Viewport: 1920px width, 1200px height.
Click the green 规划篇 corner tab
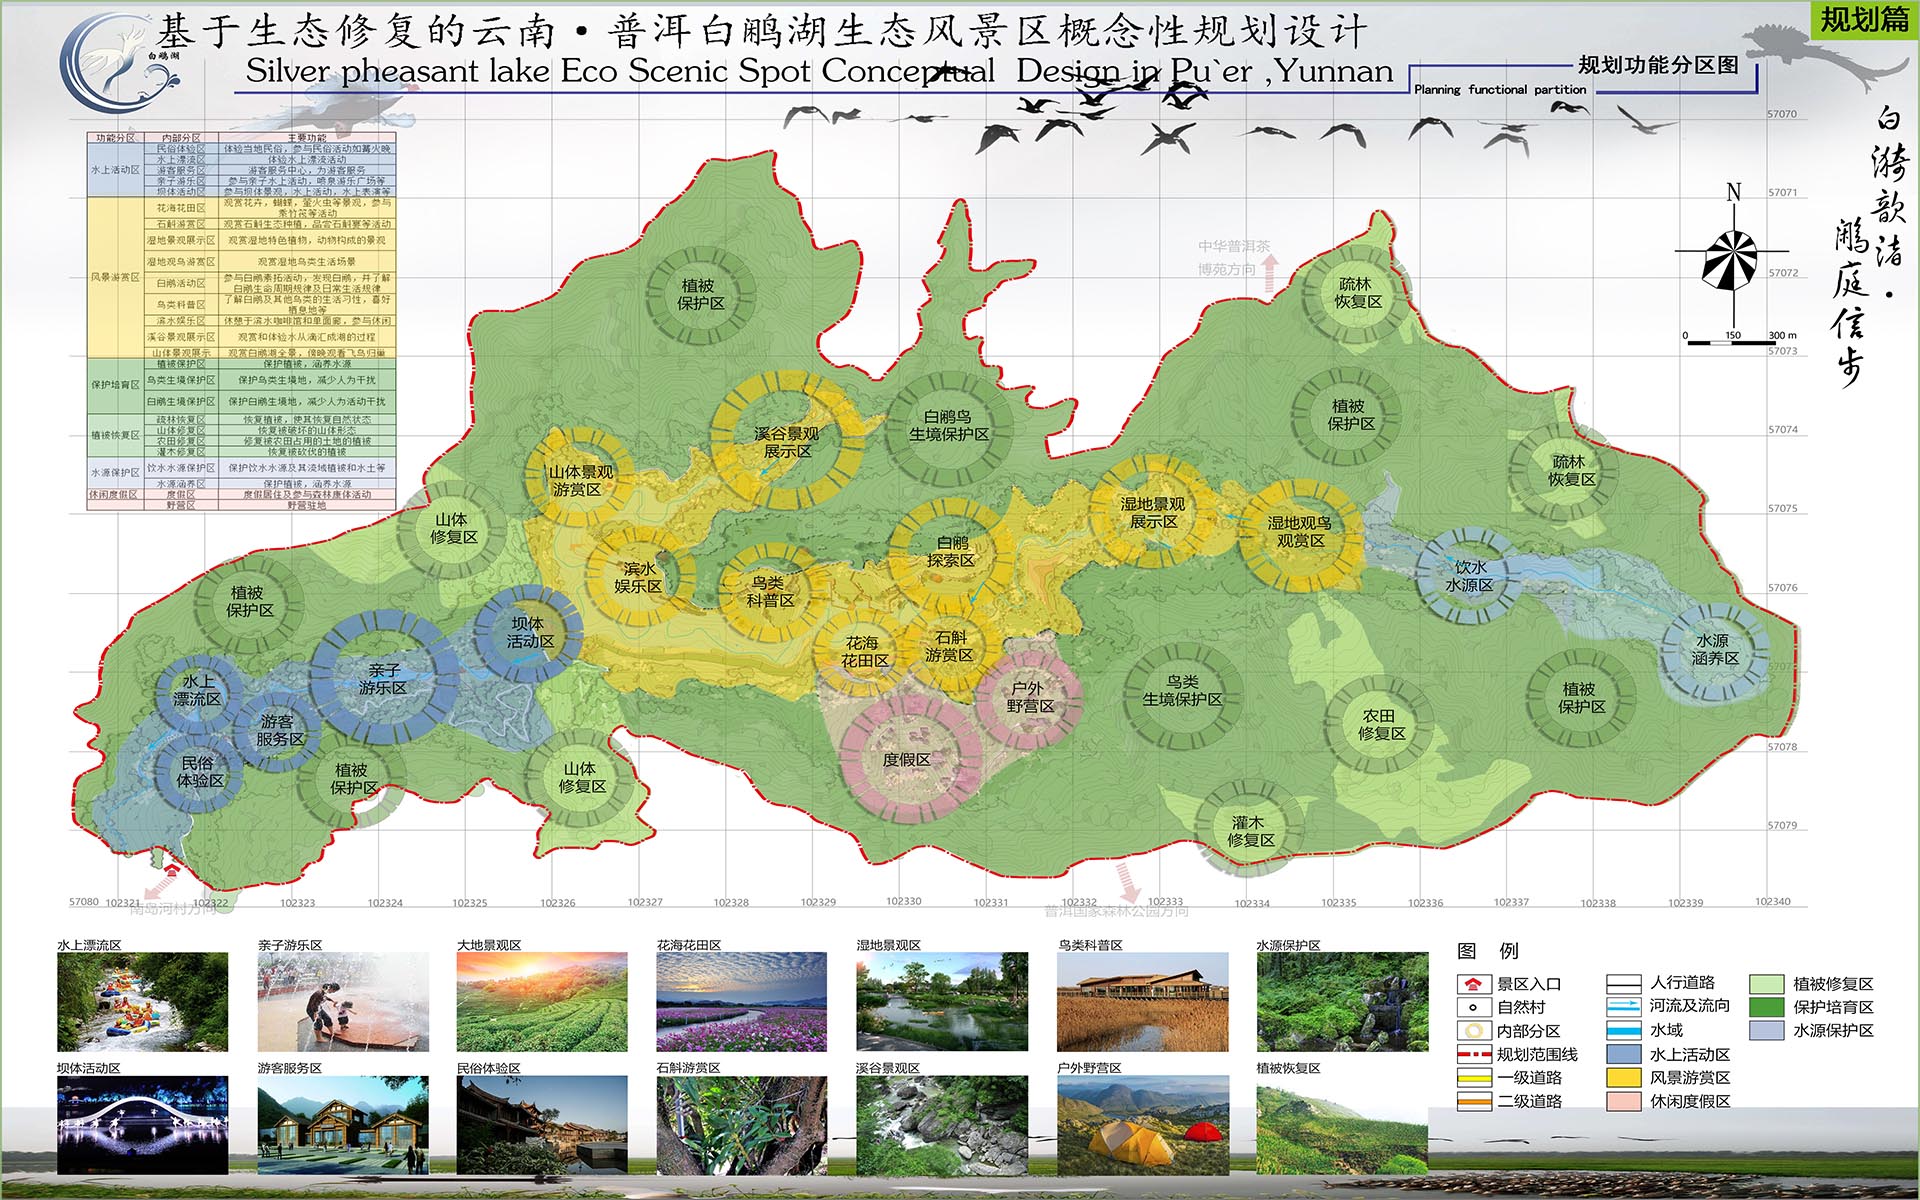point(1864,19)
